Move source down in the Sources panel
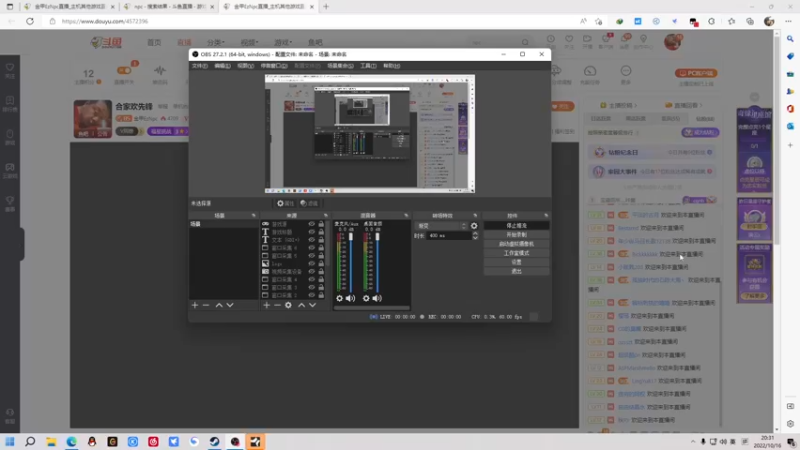 [312, 305]
